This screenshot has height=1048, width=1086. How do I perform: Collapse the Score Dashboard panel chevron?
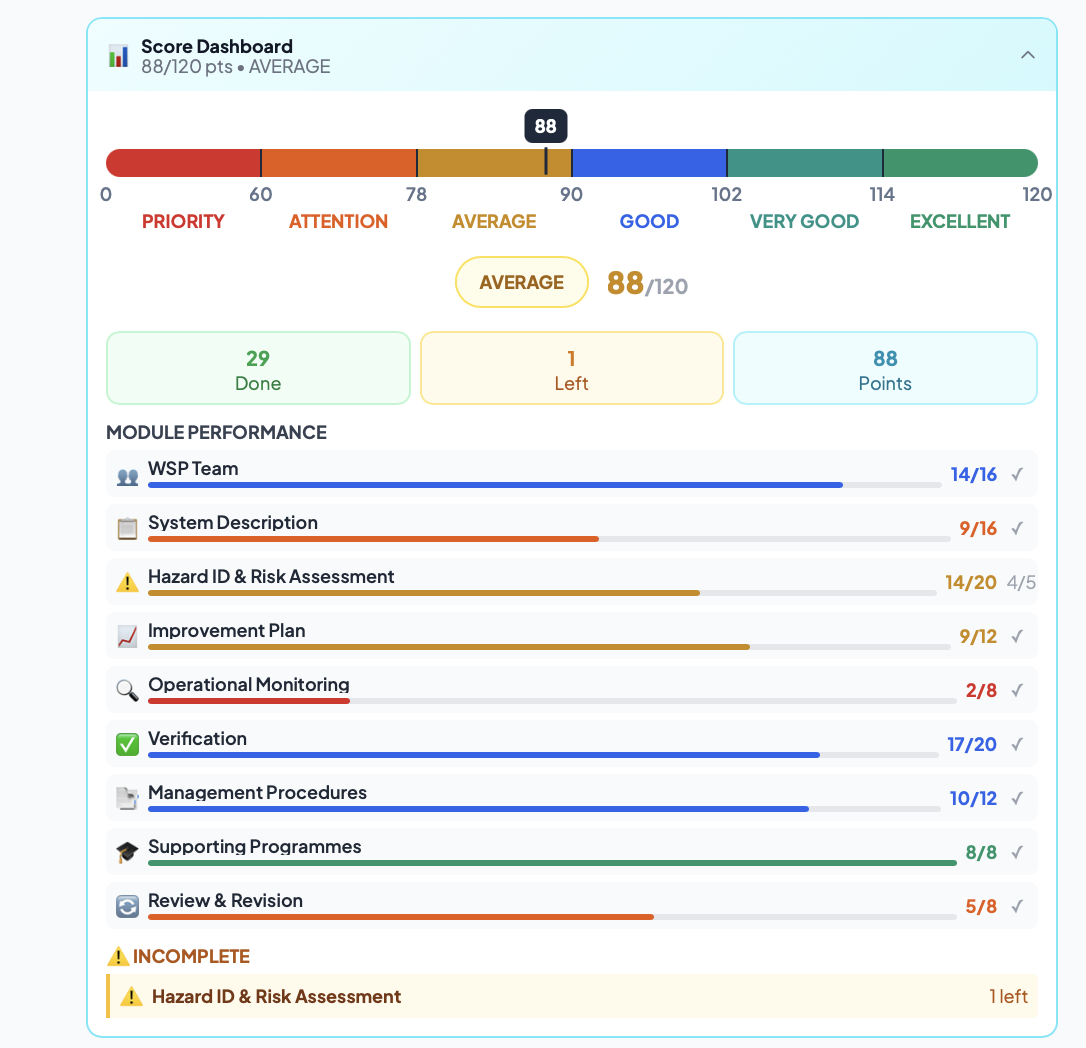1028,55
